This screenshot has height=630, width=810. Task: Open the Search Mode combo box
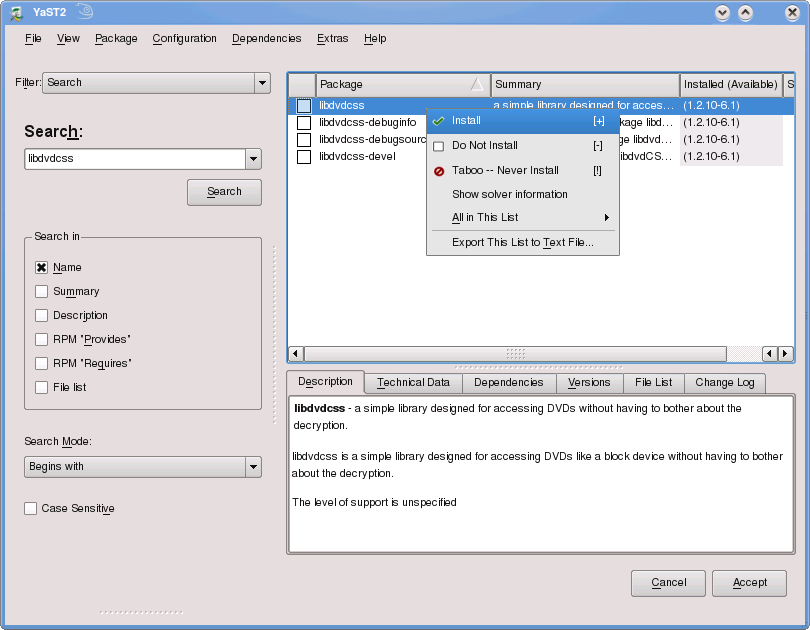click(x=143, y=467)
